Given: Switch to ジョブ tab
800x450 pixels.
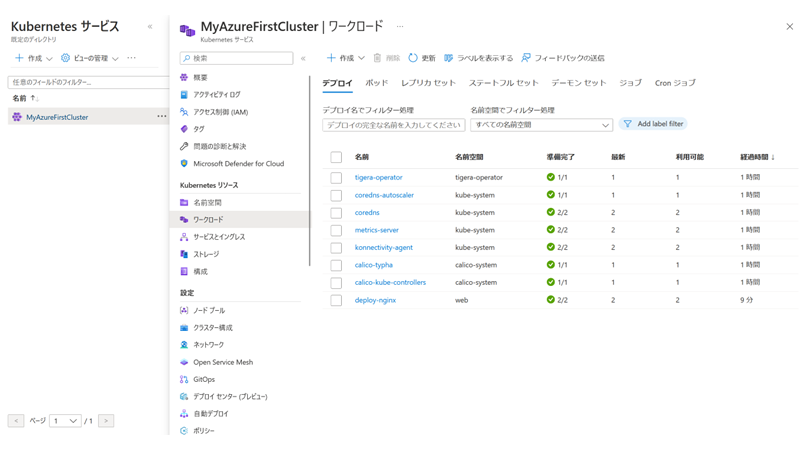Looking at the screenshot, I should click(631, 83).
